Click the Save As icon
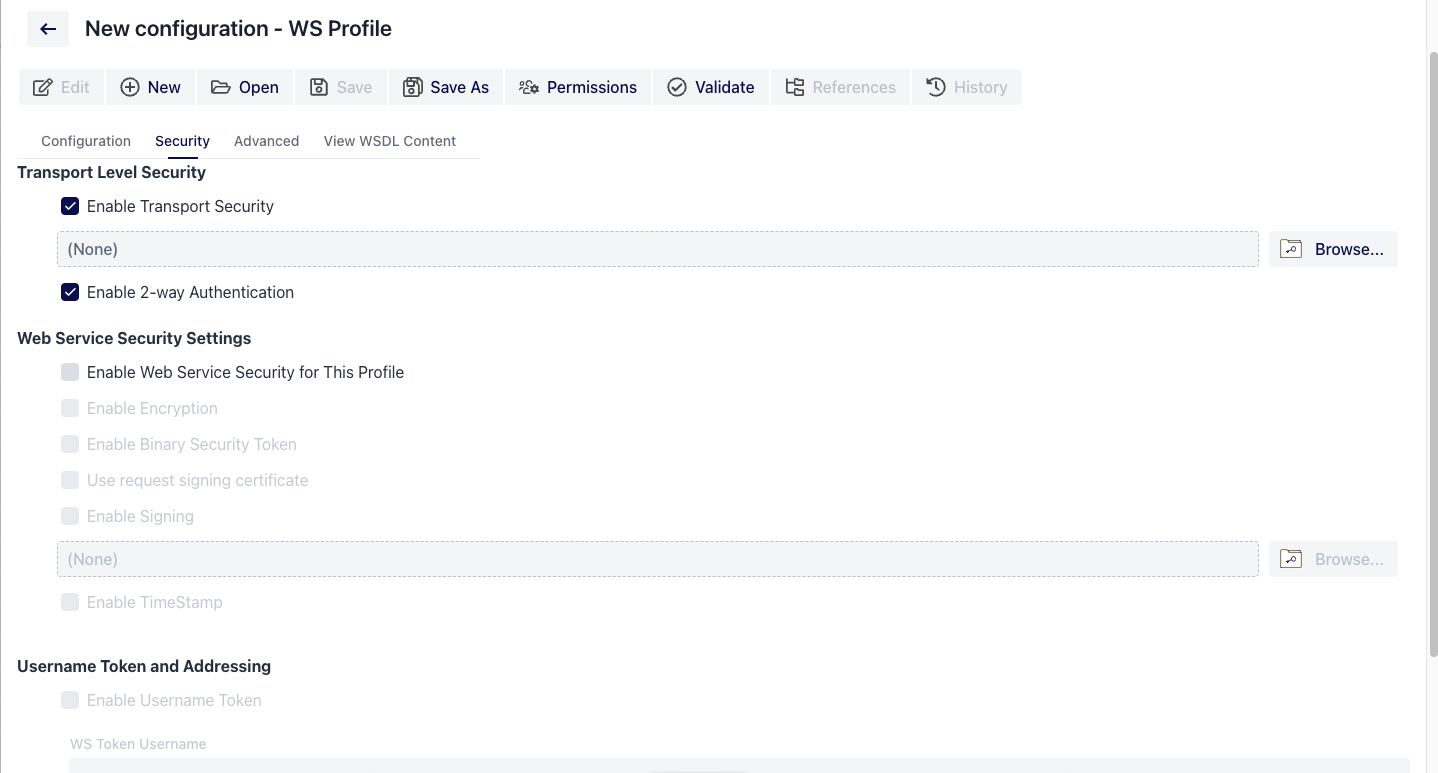 pyautogui.click(x=414, y=87)
